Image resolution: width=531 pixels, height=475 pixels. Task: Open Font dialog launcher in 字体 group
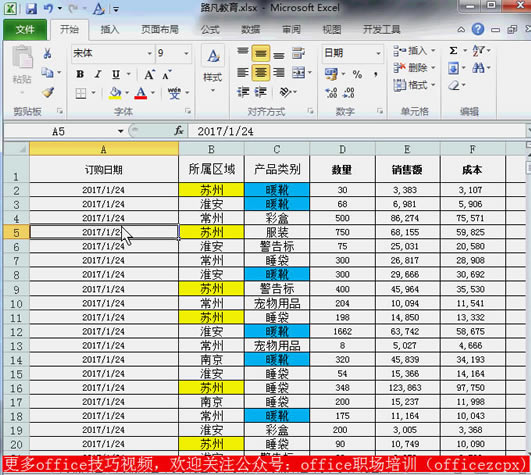(188, 111)
